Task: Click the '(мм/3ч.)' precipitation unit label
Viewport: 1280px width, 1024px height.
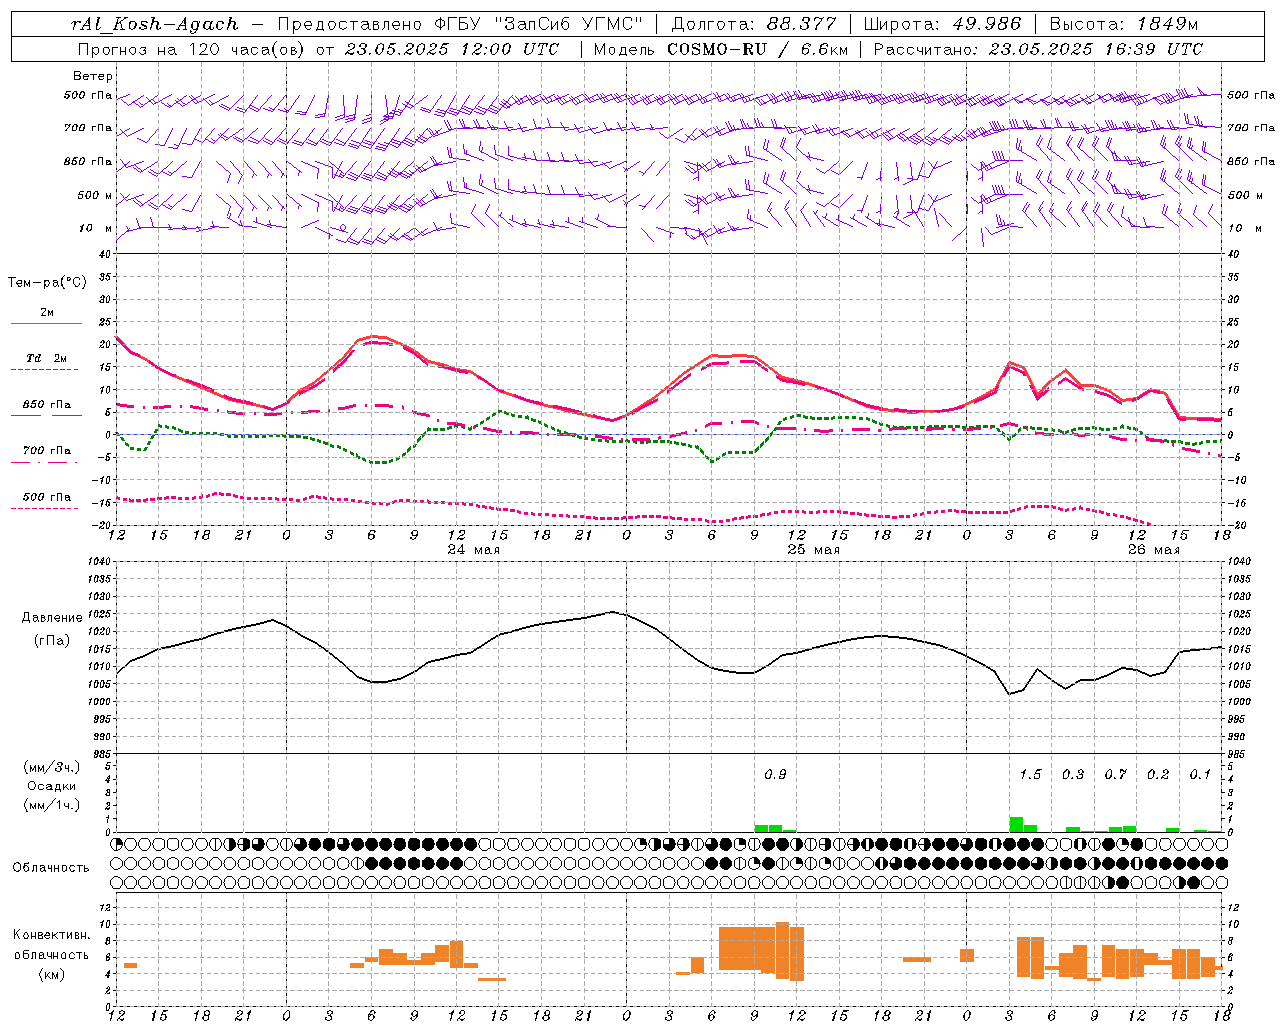Action: click(x=52, y=767)
